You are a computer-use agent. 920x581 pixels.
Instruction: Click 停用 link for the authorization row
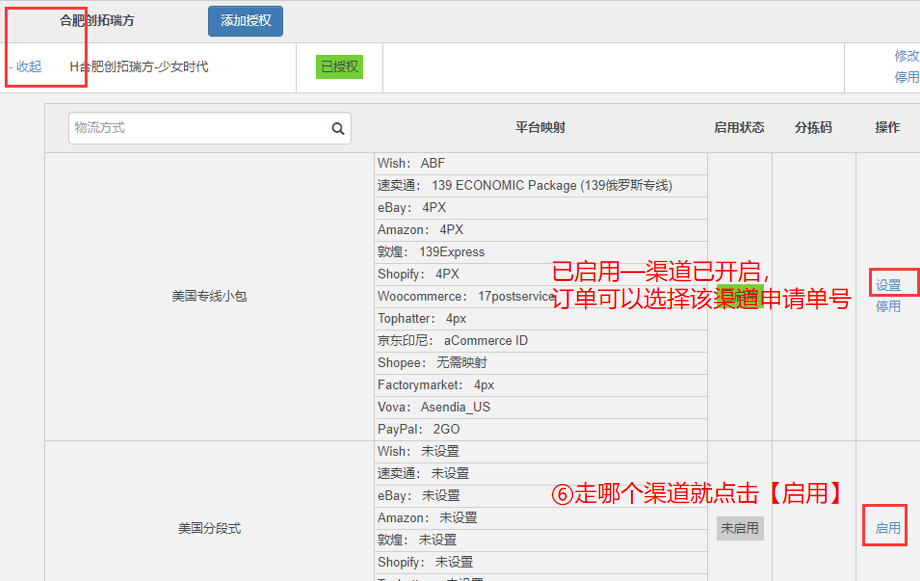tap(907, 77)
